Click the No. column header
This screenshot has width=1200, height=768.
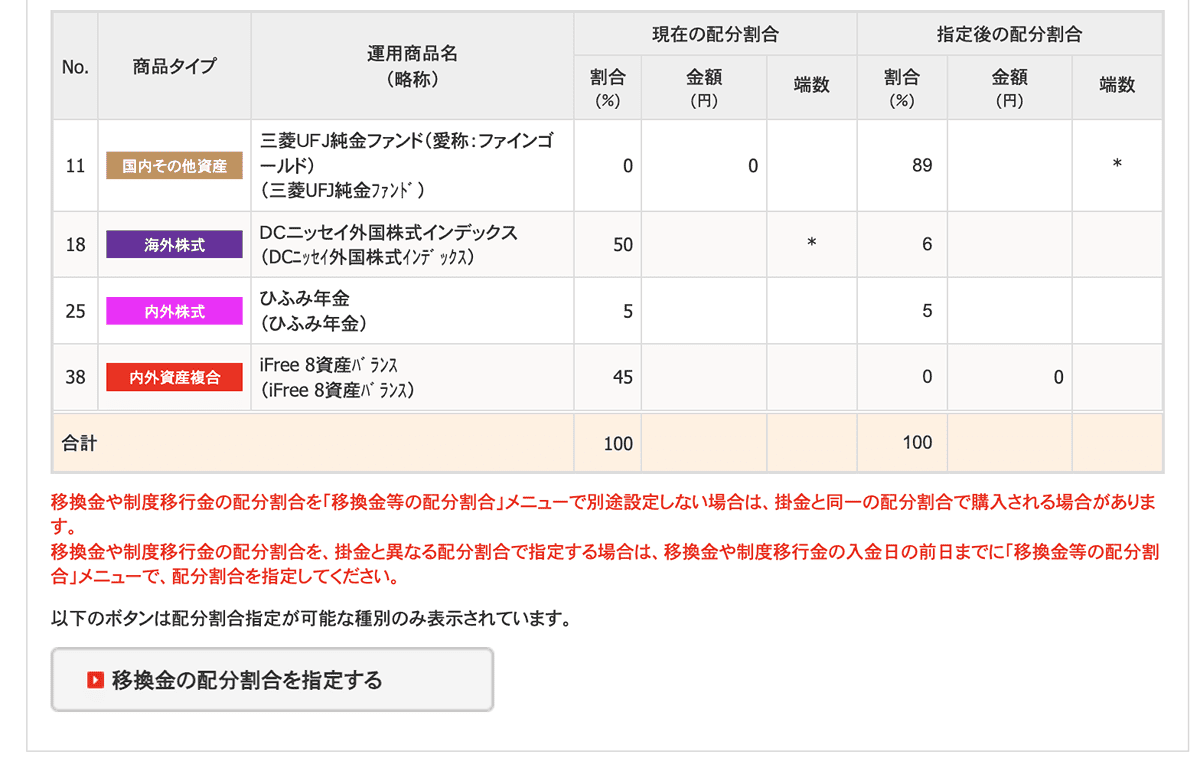coord(75,67)
